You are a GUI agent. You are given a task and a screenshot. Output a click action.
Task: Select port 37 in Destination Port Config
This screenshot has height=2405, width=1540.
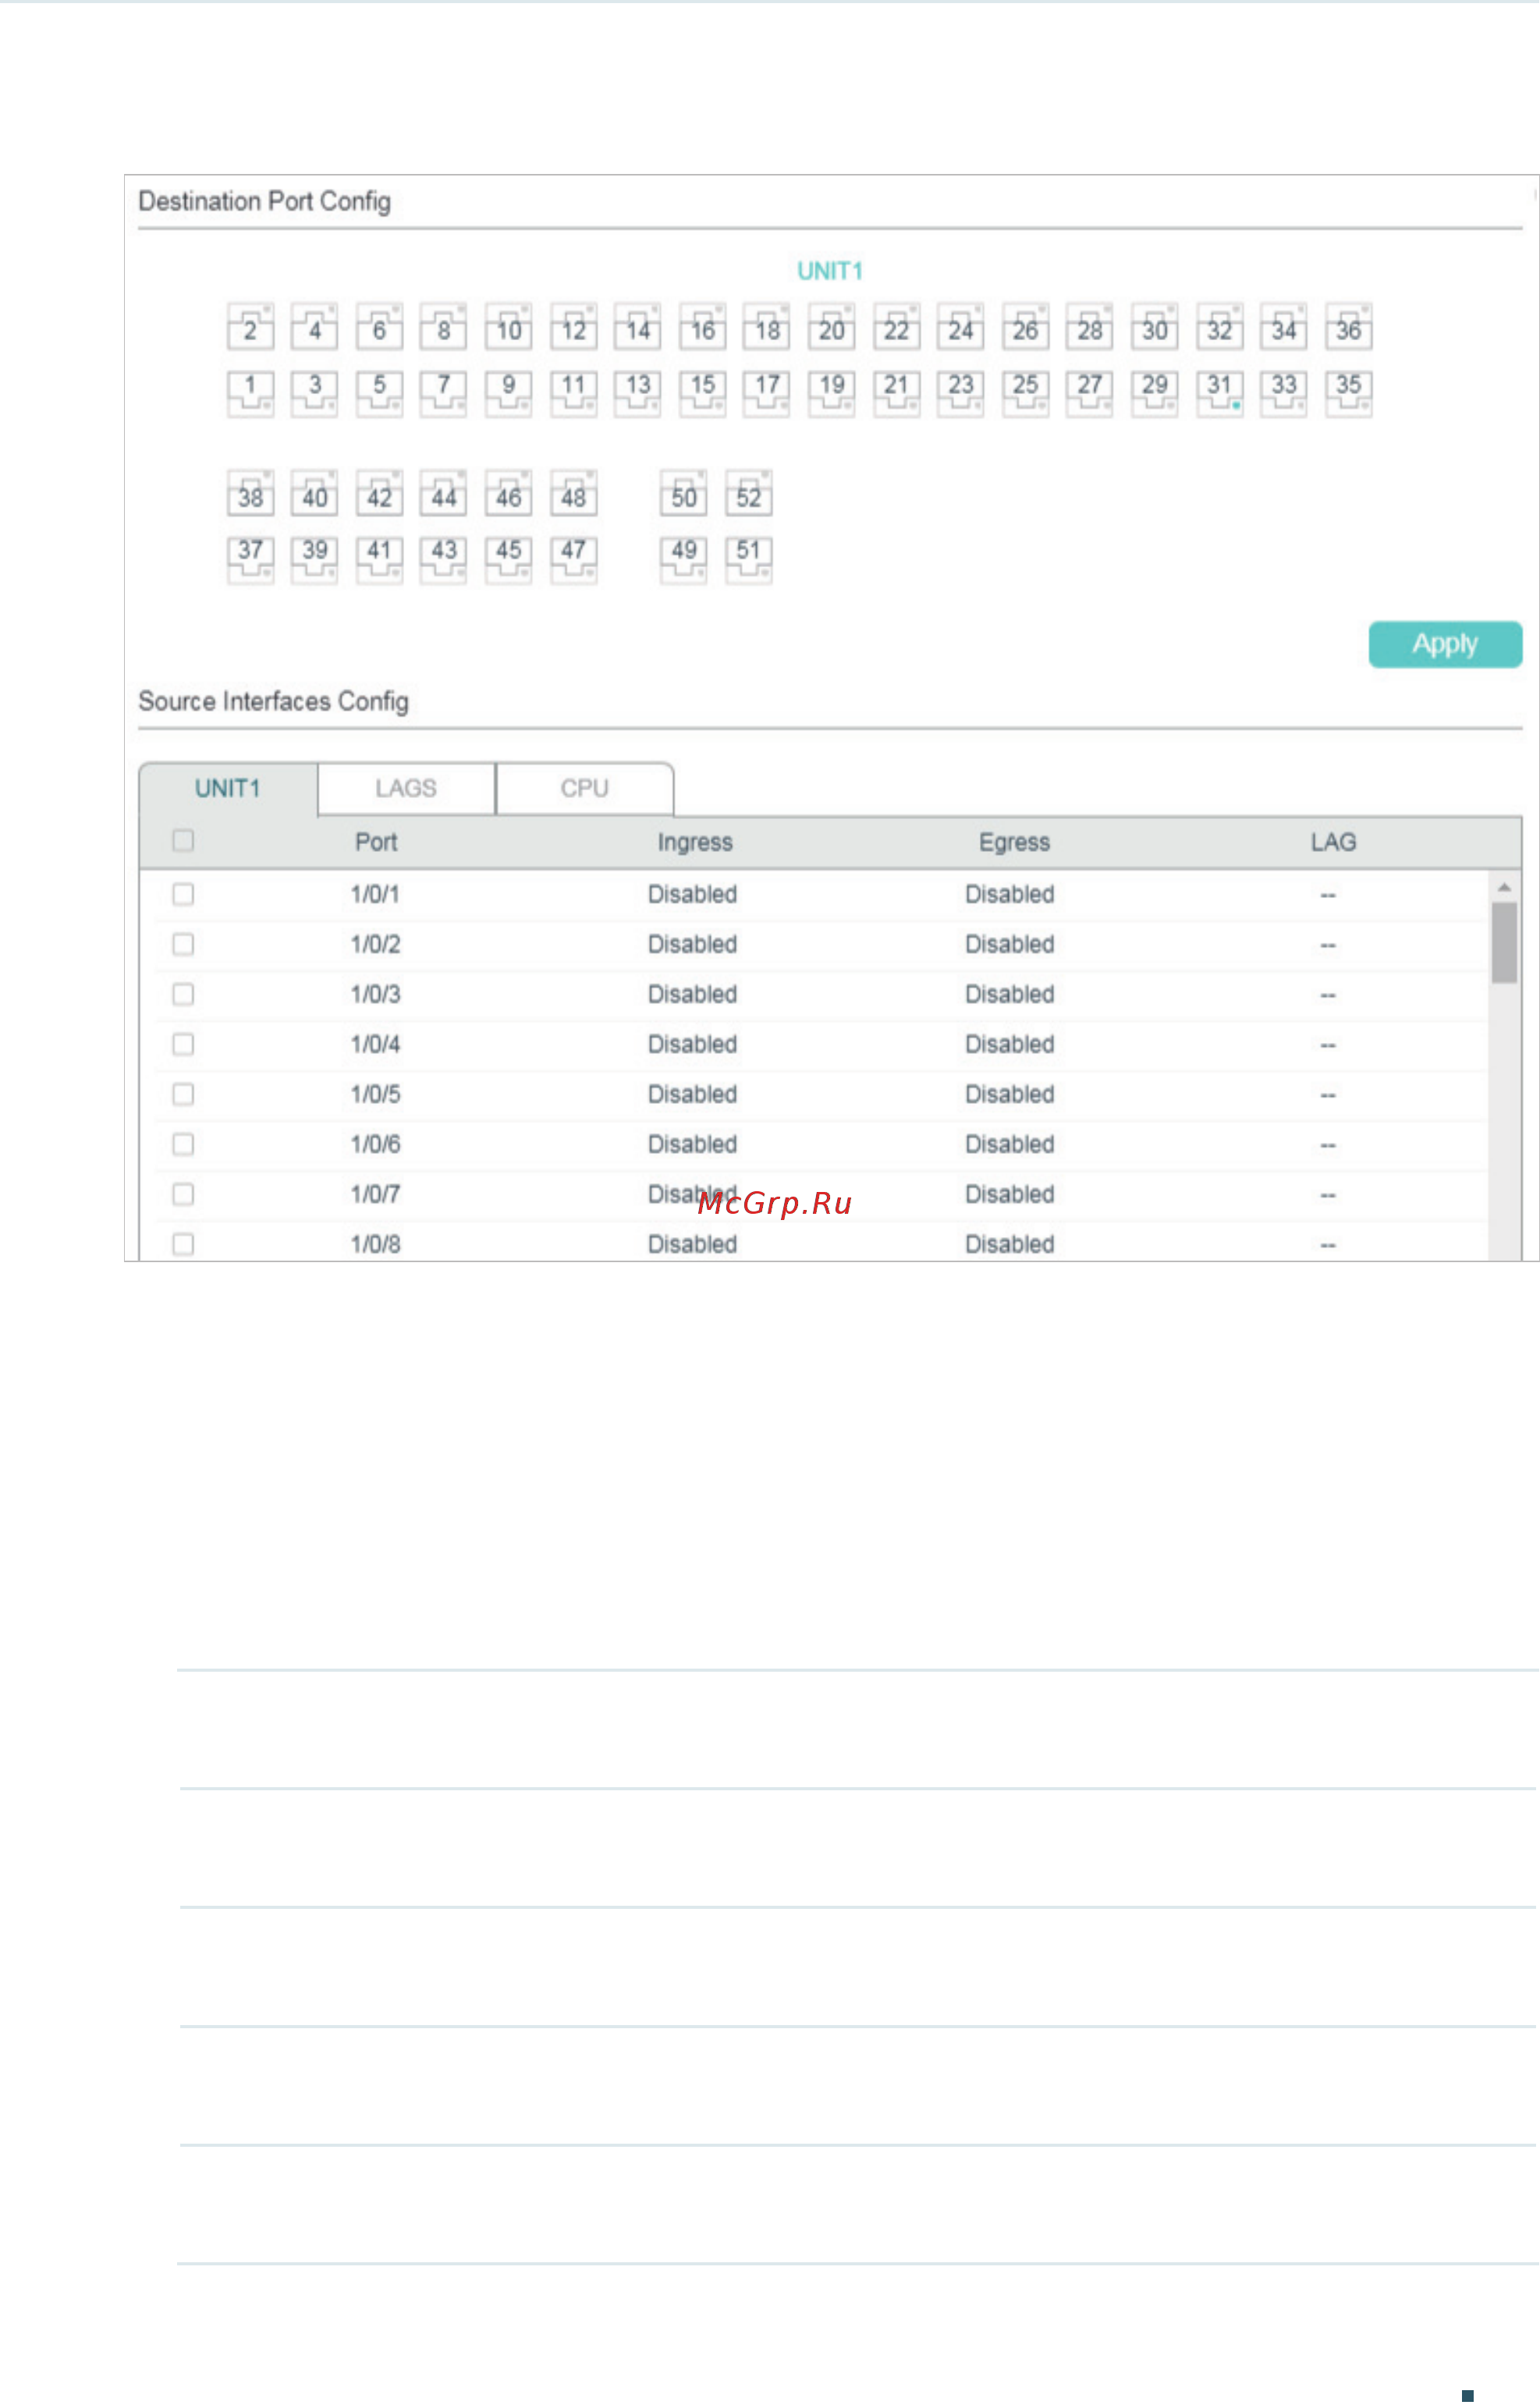250,557
